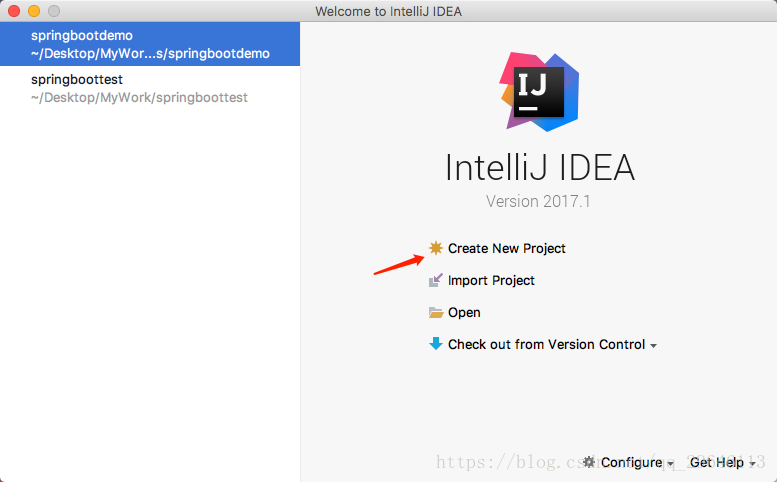Image resolution: width=777 pixels, height=482 pixels.
Task: Open the Get Help menu
Action: pyautogui.click(x=717, y=462)
